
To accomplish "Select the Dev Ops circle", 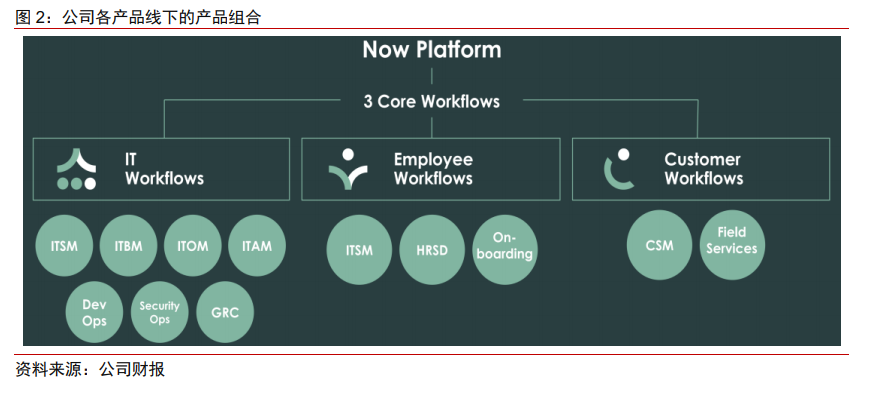I will [94, 313].
